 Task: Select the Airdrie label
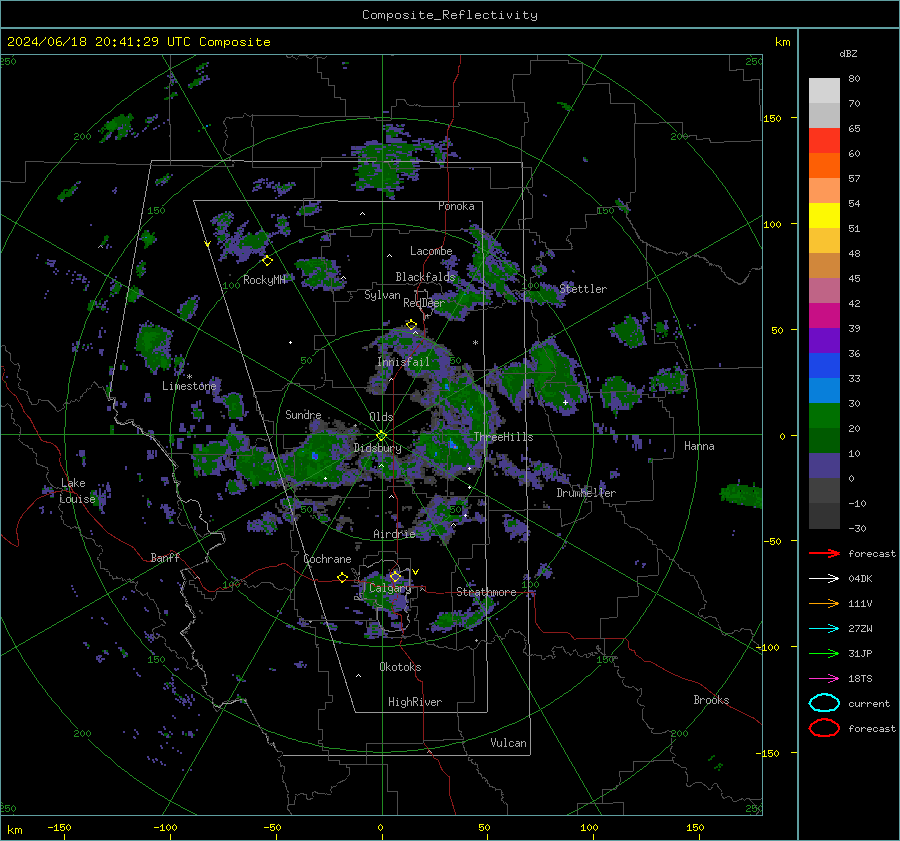click(394, 534)
